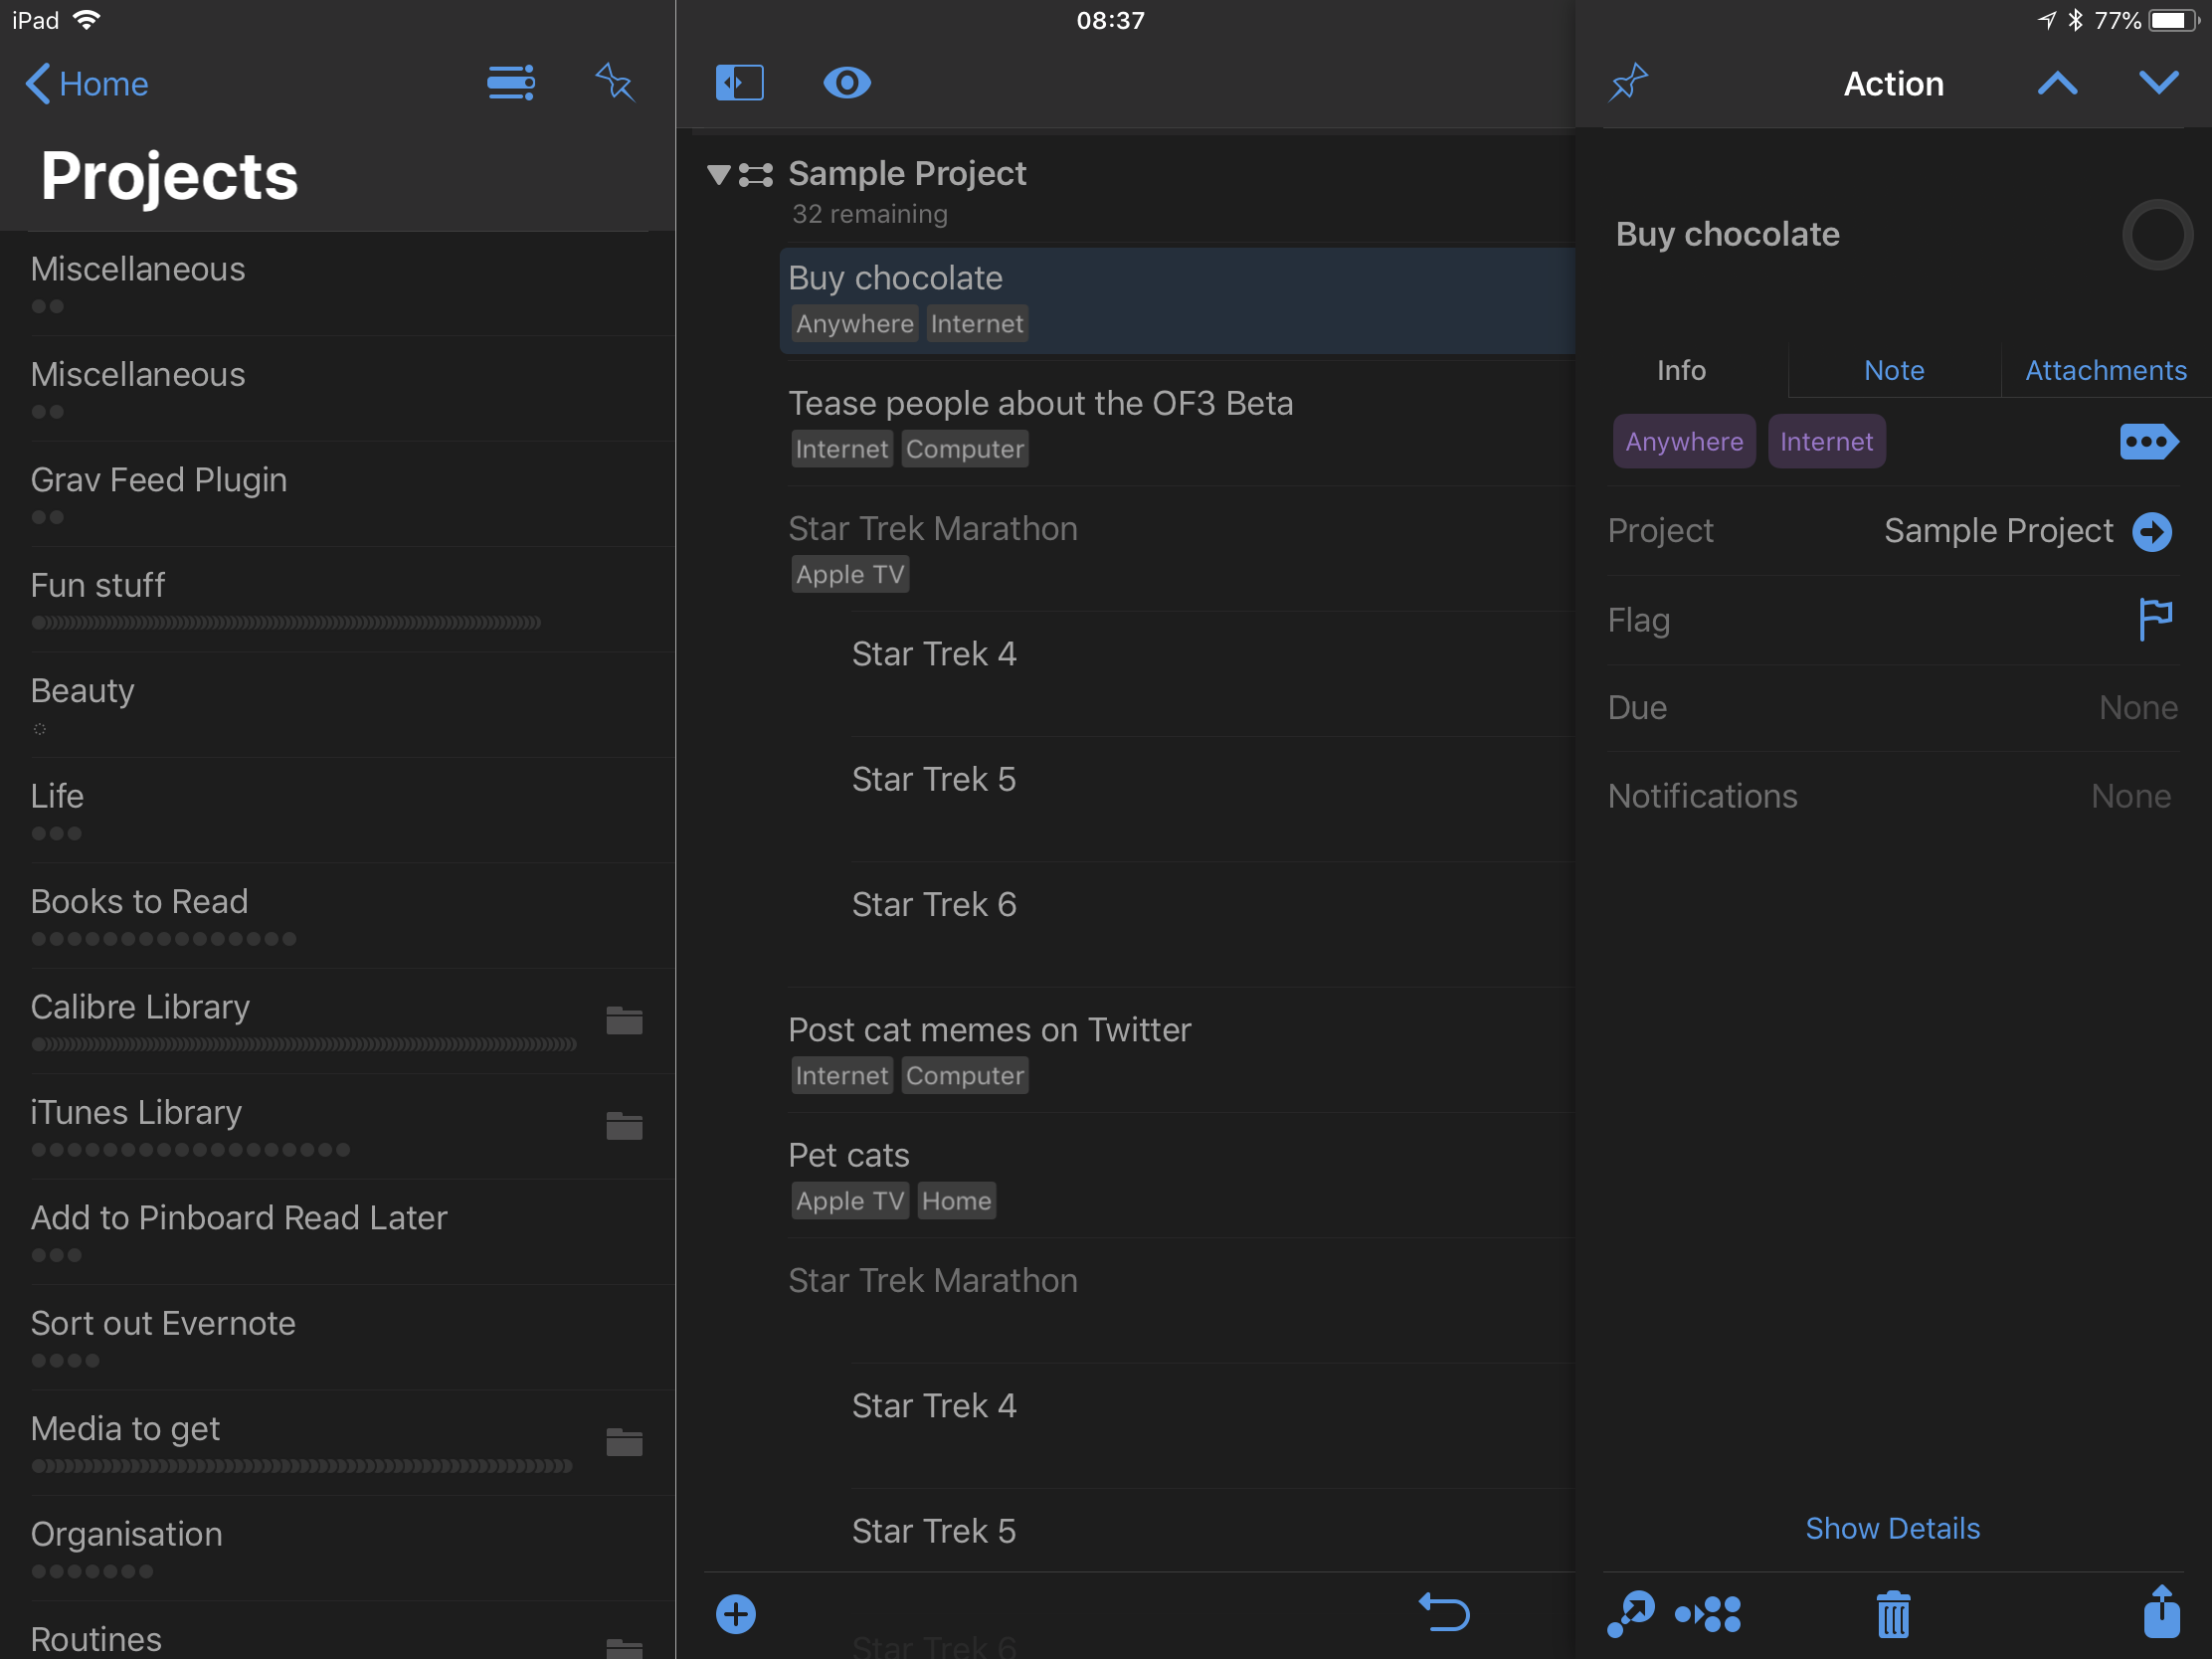Add a new action with plus button
This screenshot has height=1659, width=2212.
pyautogui.click(x=736, y=1613)
